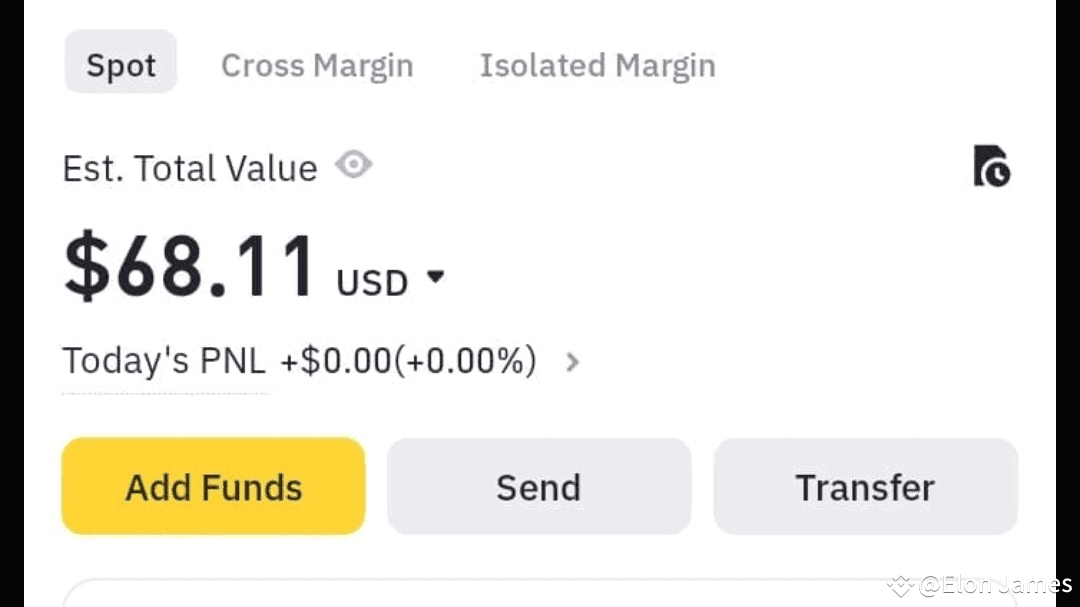Click the Today's PNL label
The image size is (1080, 607).
click(164, 361)
